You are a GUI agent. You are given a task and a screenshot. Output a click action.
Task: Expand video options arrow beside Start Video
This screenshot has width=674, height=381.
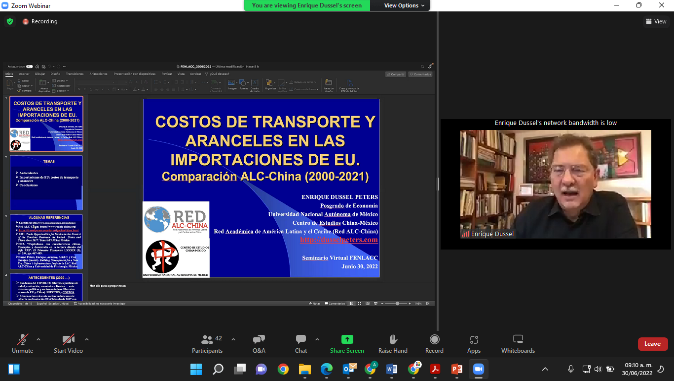(86, 339)
